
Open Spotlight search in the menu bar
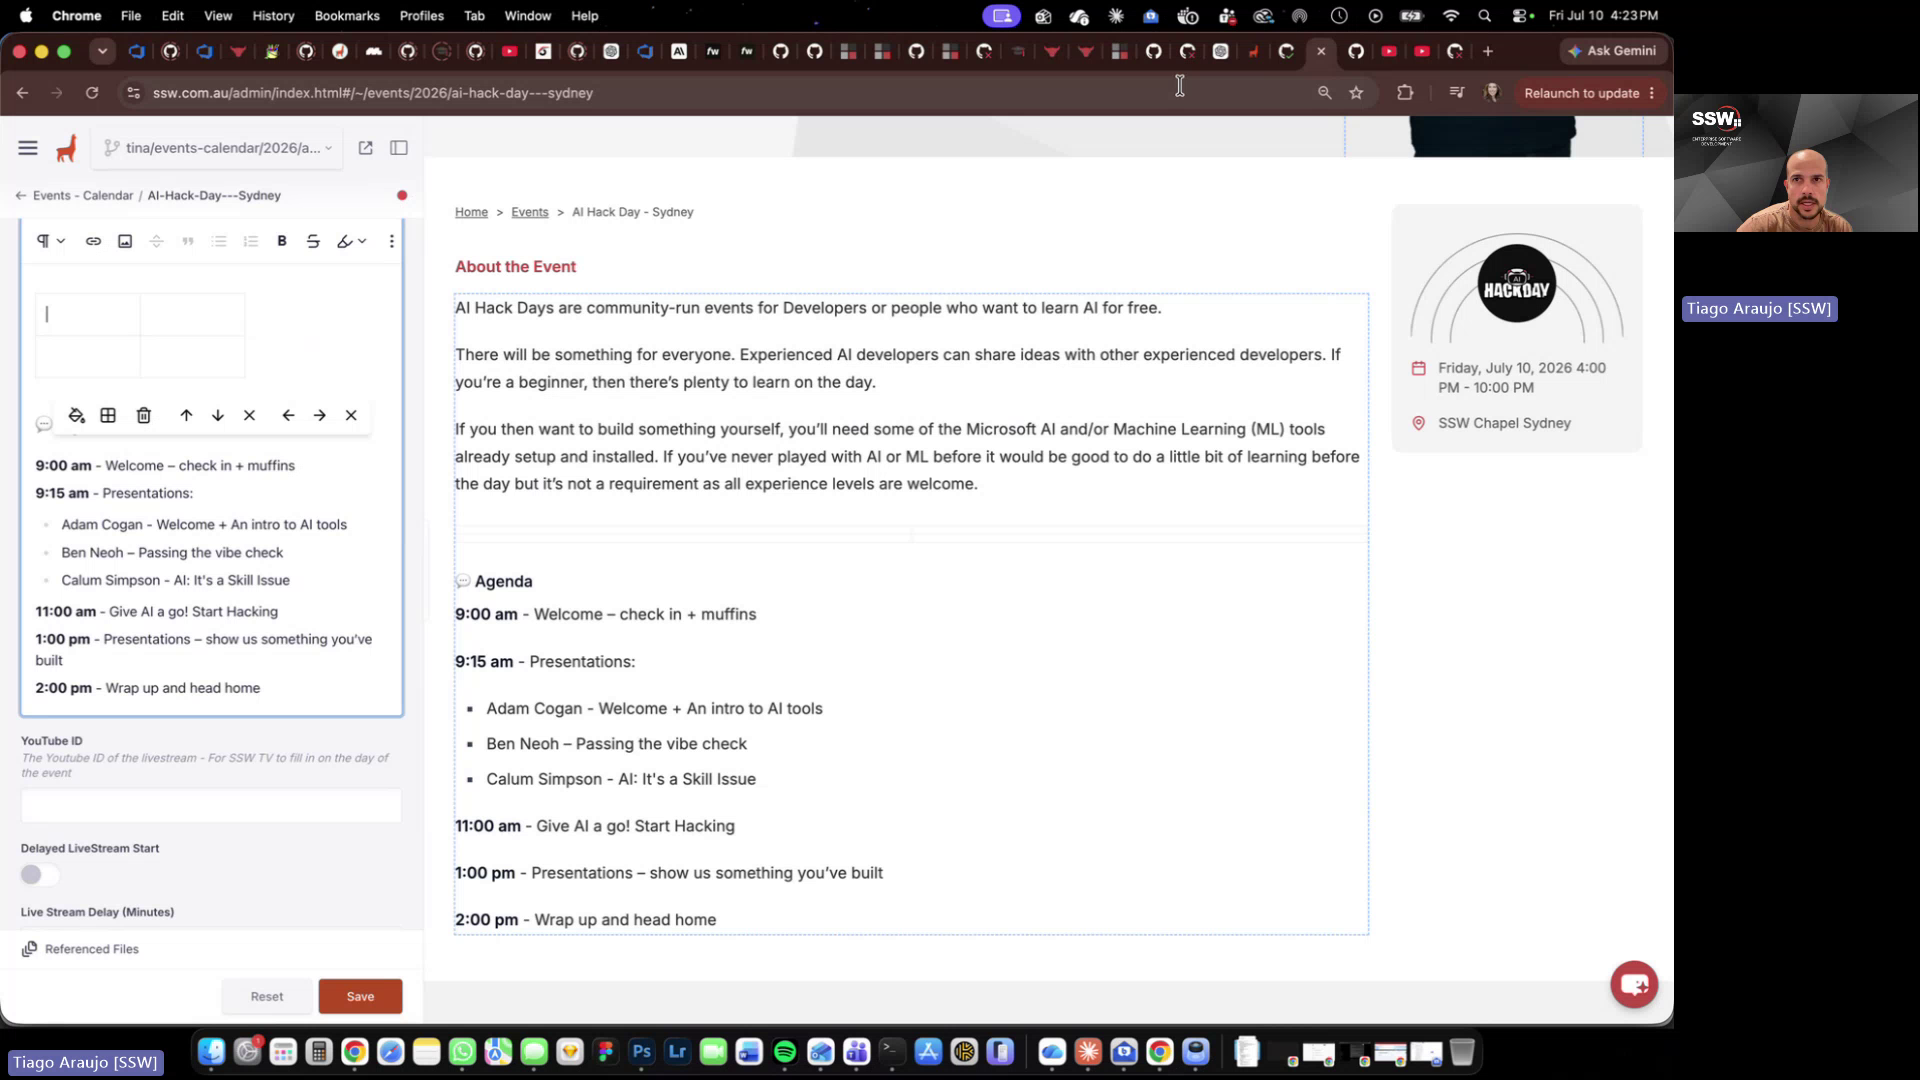(x=1485, y=16)
